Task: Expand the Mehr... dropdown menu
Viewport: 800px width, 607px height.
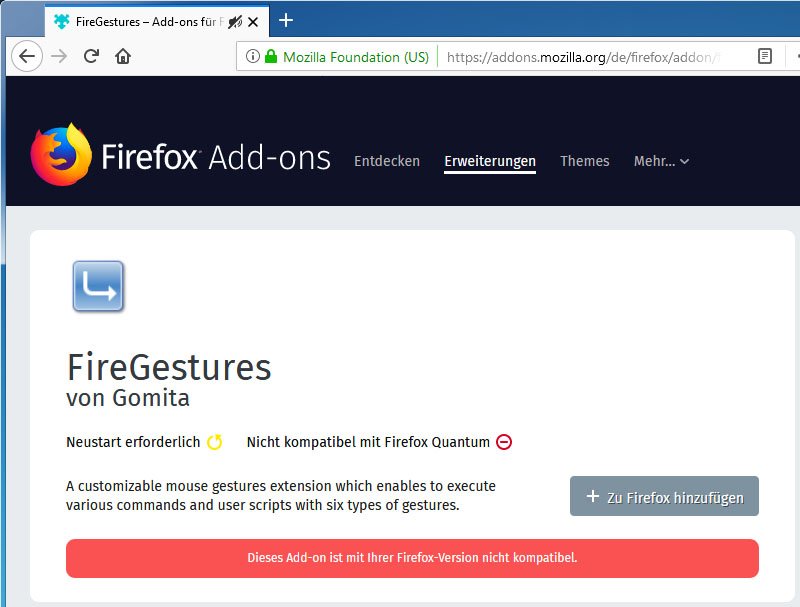Action: tap(661, 161)
